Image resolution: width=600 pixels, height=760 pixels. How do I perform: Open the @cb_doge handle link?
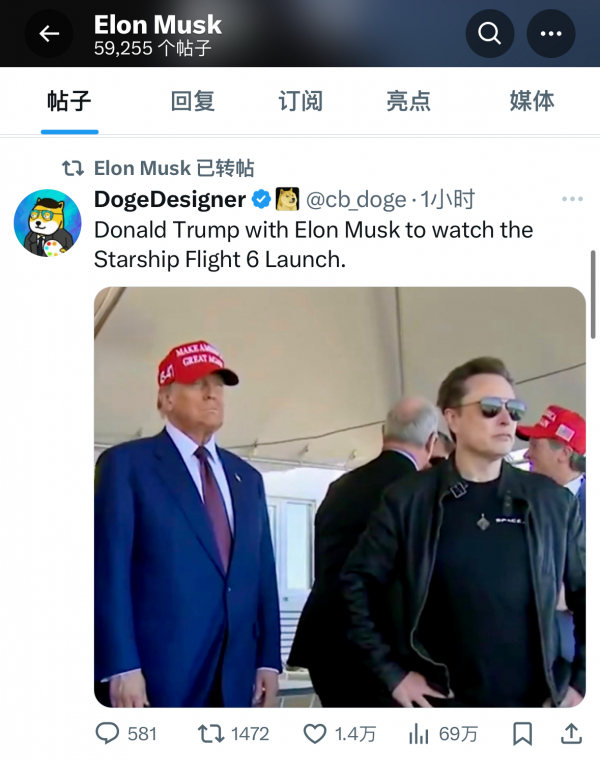click(x=355, y=199)
